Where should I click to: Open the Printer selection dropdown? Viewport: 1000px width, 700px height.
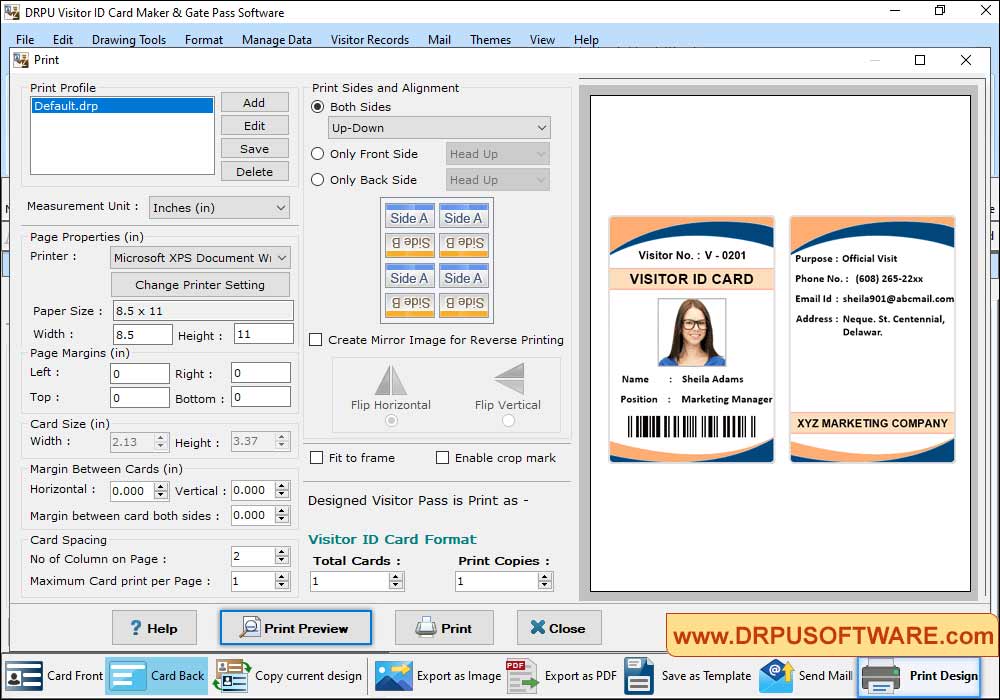[200, 258]
